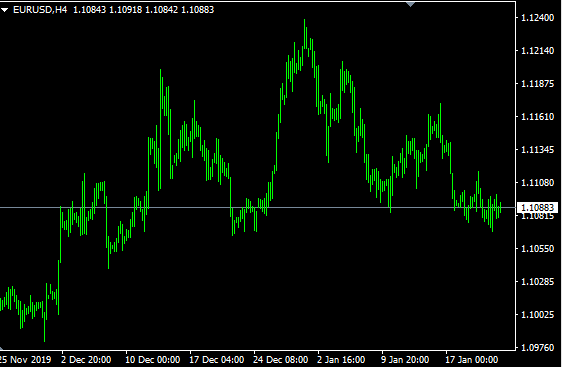Click the 2 Dec 20:00 time label
Viewport: 562px width, 367px height.
(x=86, y=359)
